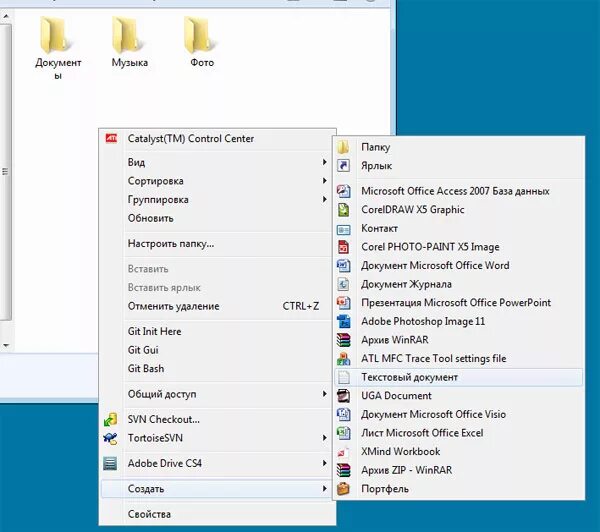Screen dimensions: 600x532
Task: Expand the Создать submenu arrow
Action: point(324,489)
